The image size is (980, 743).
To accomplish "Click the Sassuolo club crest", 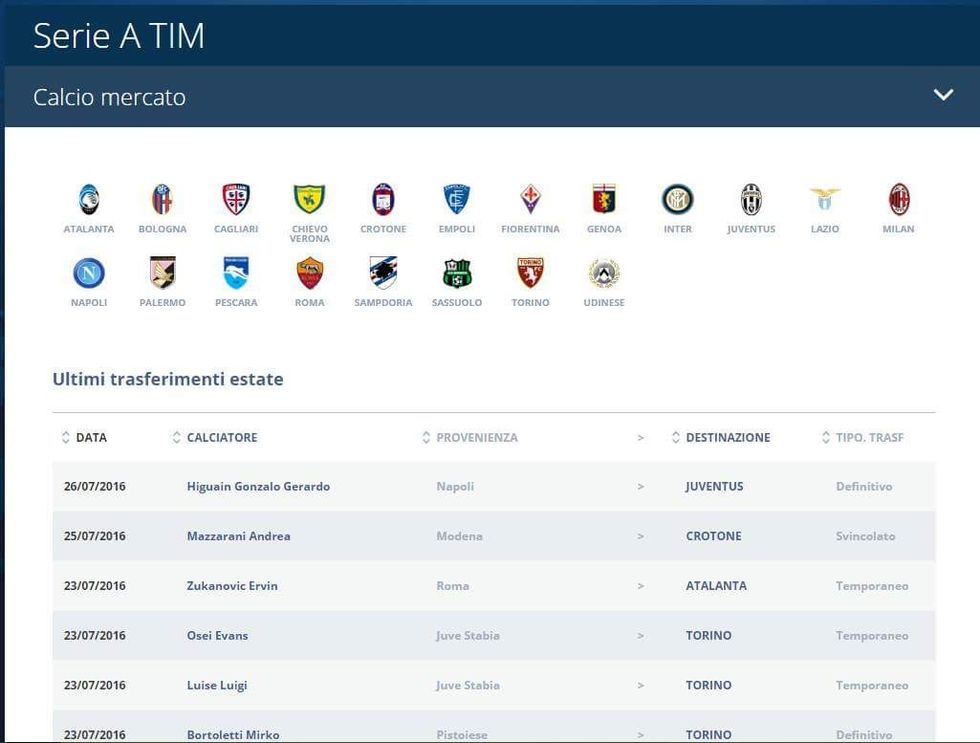I will click(457, 271).
